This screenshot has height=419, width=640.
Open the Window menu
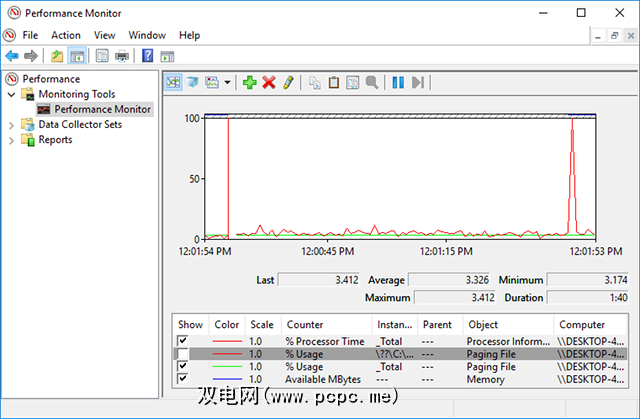click(147, 35)
